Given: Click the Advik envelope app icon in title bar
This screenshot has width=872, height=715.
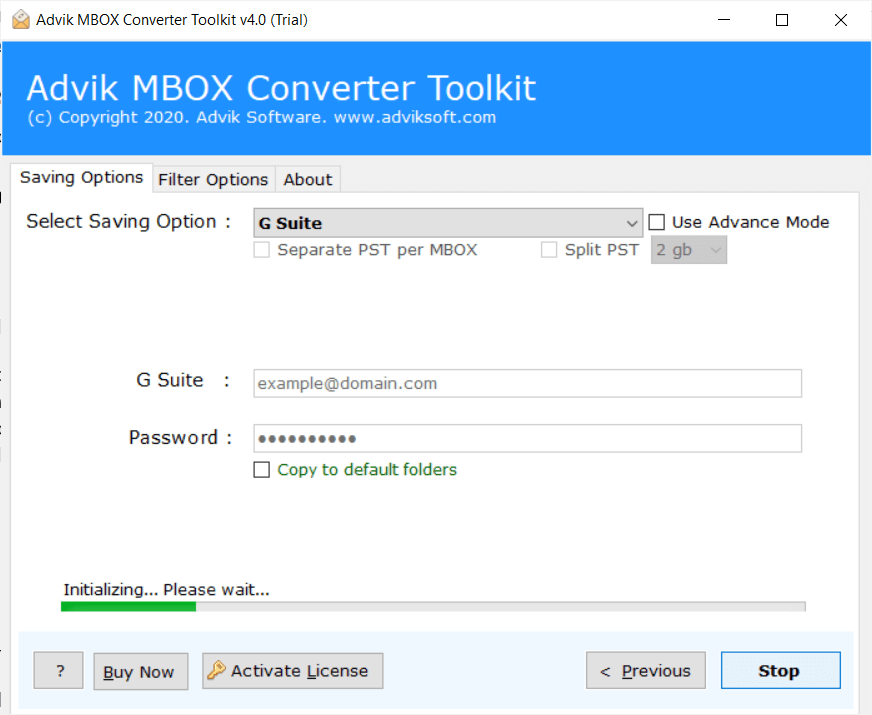Looking at the screenshot, I should coord(21,19).
